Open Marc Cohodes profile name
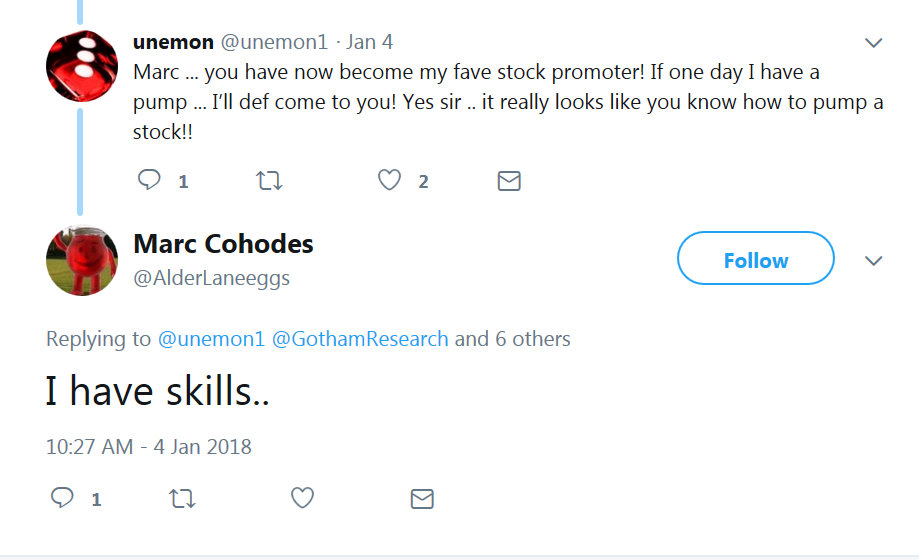Screen dimensions: 919x560 223,244
